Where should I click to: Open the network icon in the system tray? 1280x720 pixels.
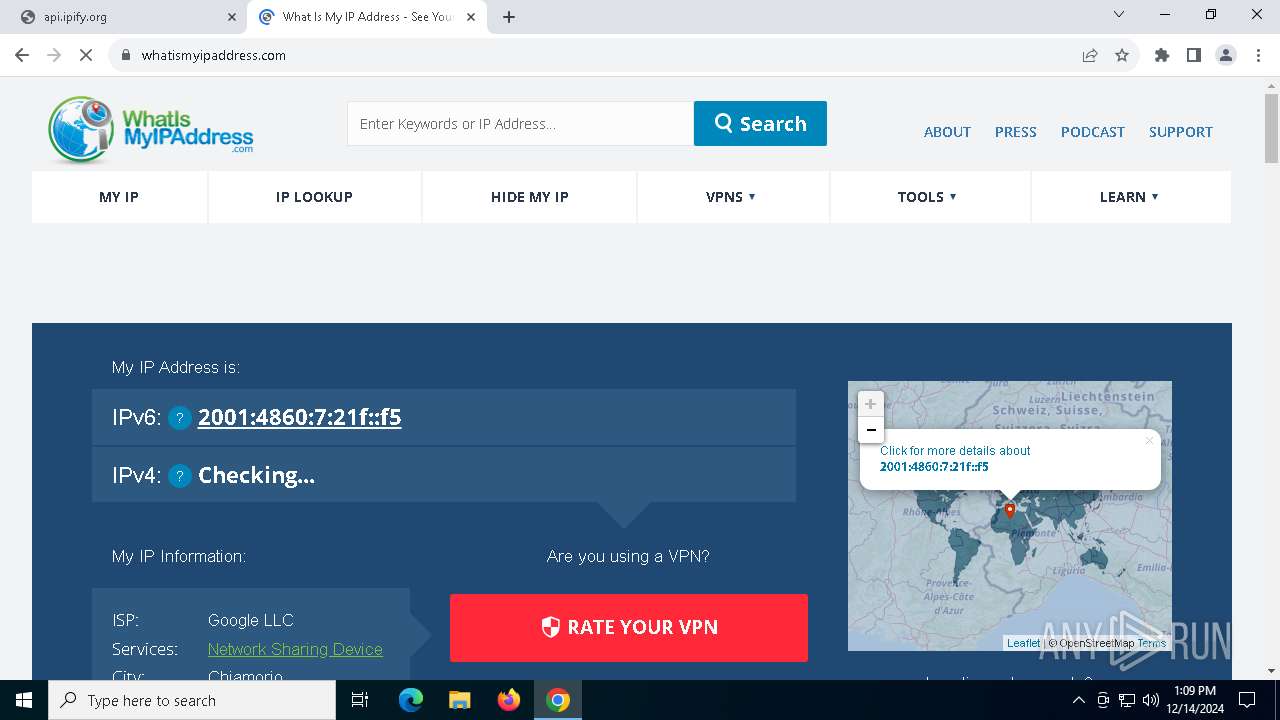tap(1126, 700)
